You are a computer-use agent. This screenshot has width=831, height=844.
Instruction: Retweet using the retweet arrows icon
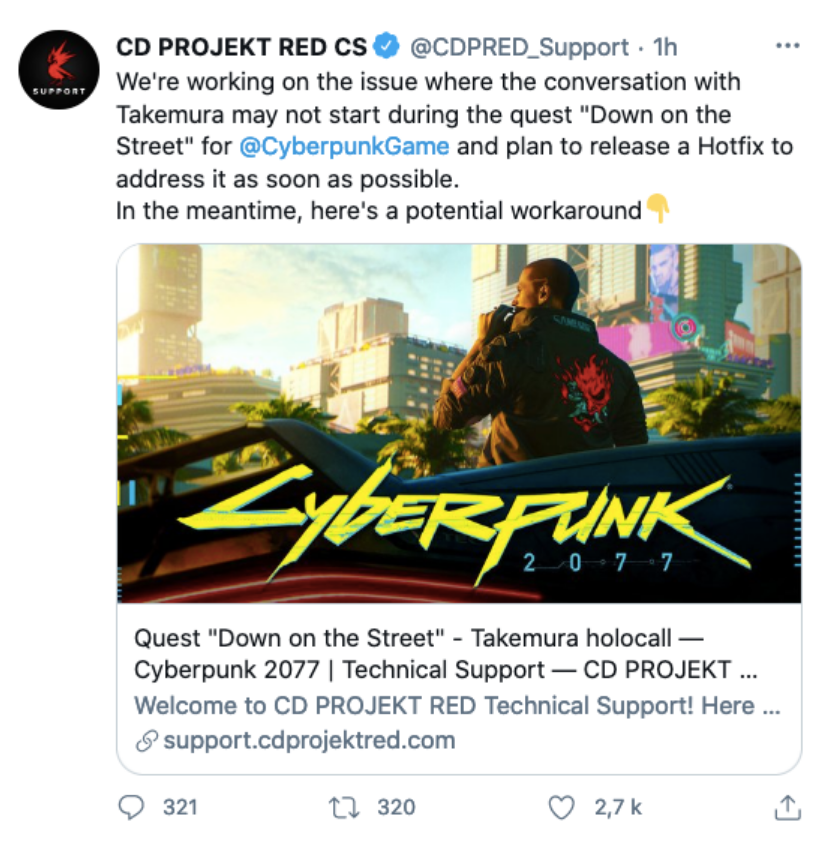coord(346,806)
